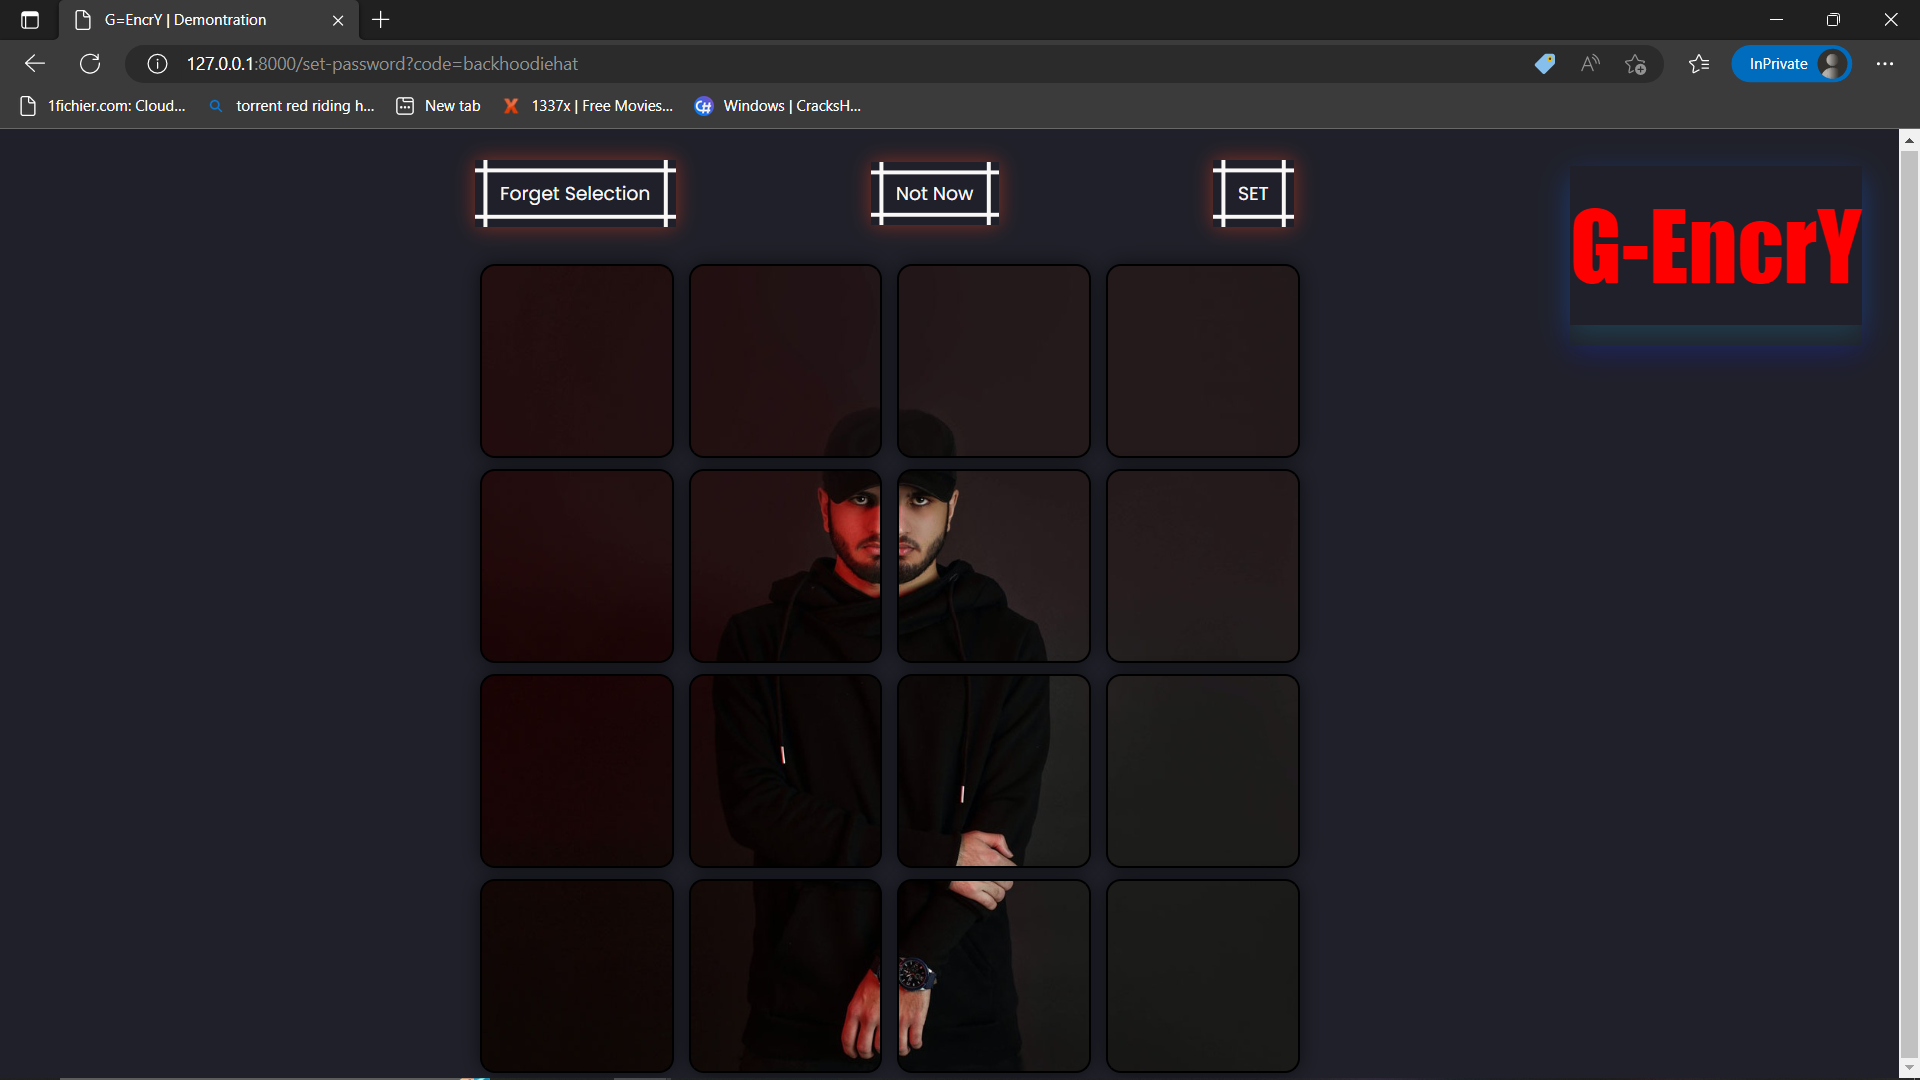Click Forget Selection to clear chosen tiles
1920x1080 pixels.
click(575, 193)
